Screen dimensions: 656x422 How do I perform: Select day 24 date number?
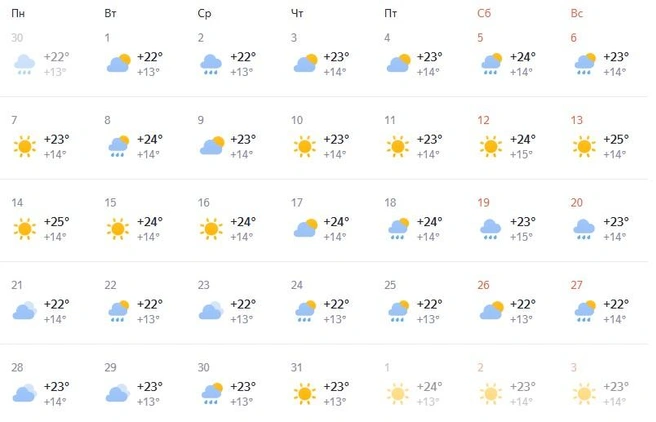pos(297,285)
